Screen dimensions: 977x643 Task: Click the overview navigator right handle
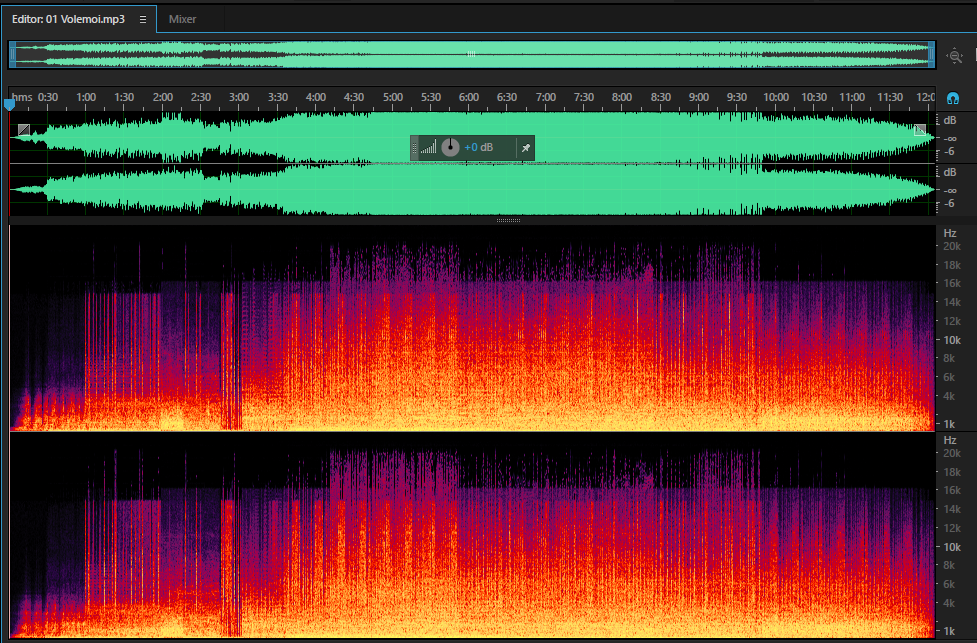(x=932, y=55)
